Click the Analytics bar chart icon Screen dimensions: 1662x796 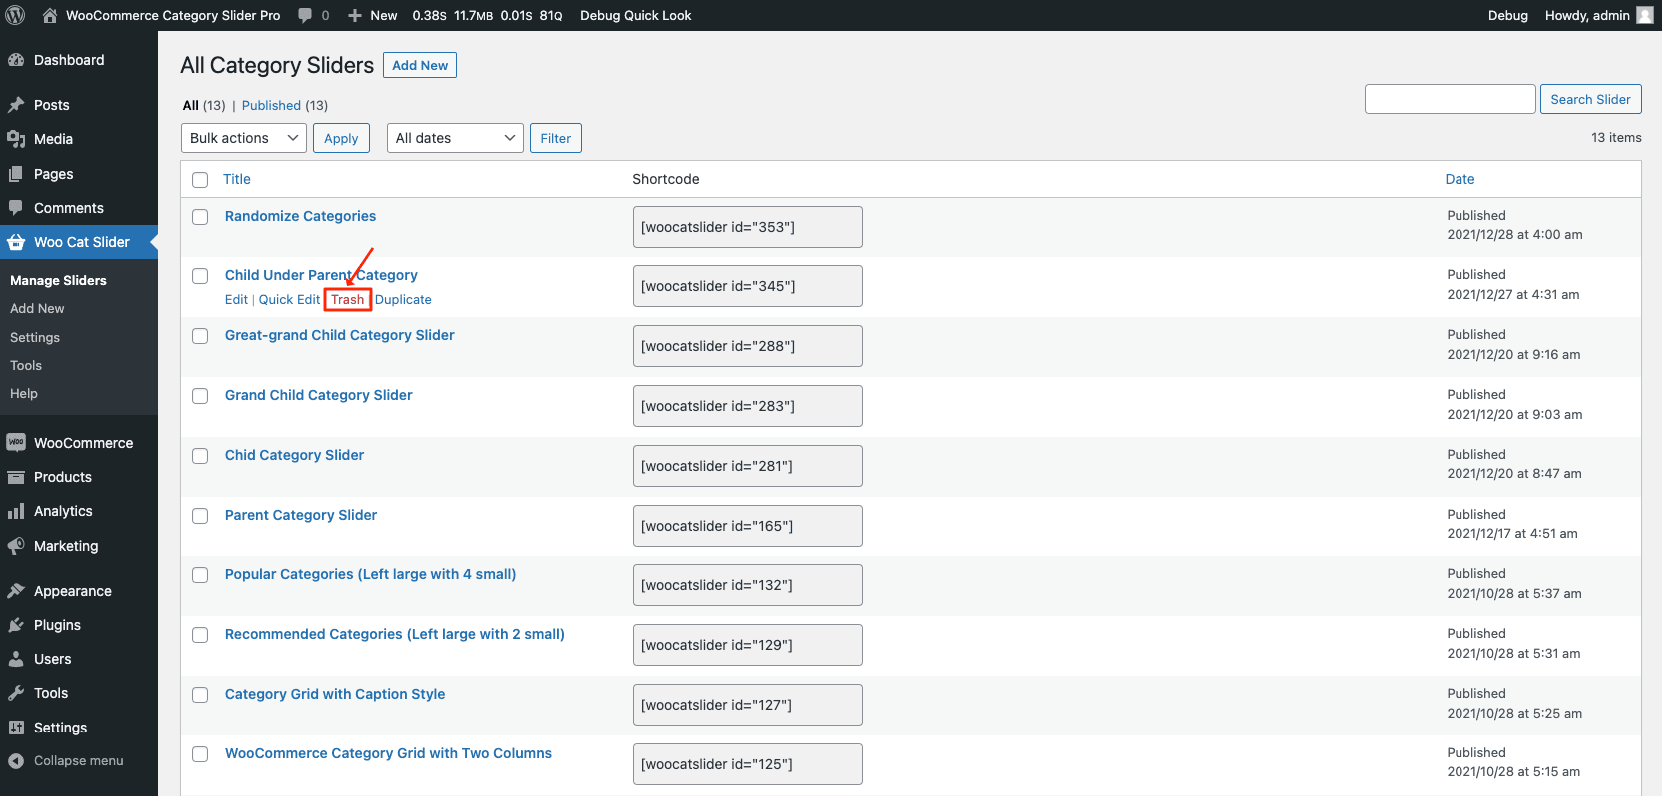(x=16, y=511)
